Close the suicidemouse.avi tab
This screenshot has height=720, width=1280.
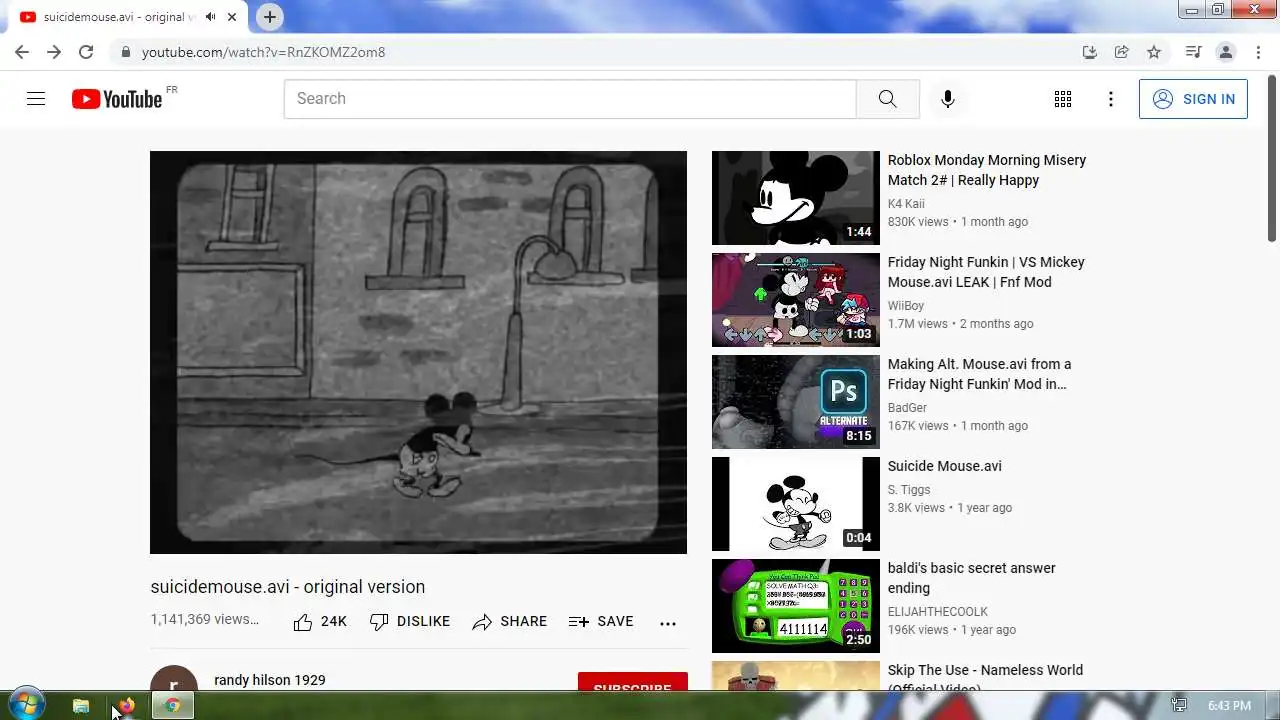click(232, 17)
